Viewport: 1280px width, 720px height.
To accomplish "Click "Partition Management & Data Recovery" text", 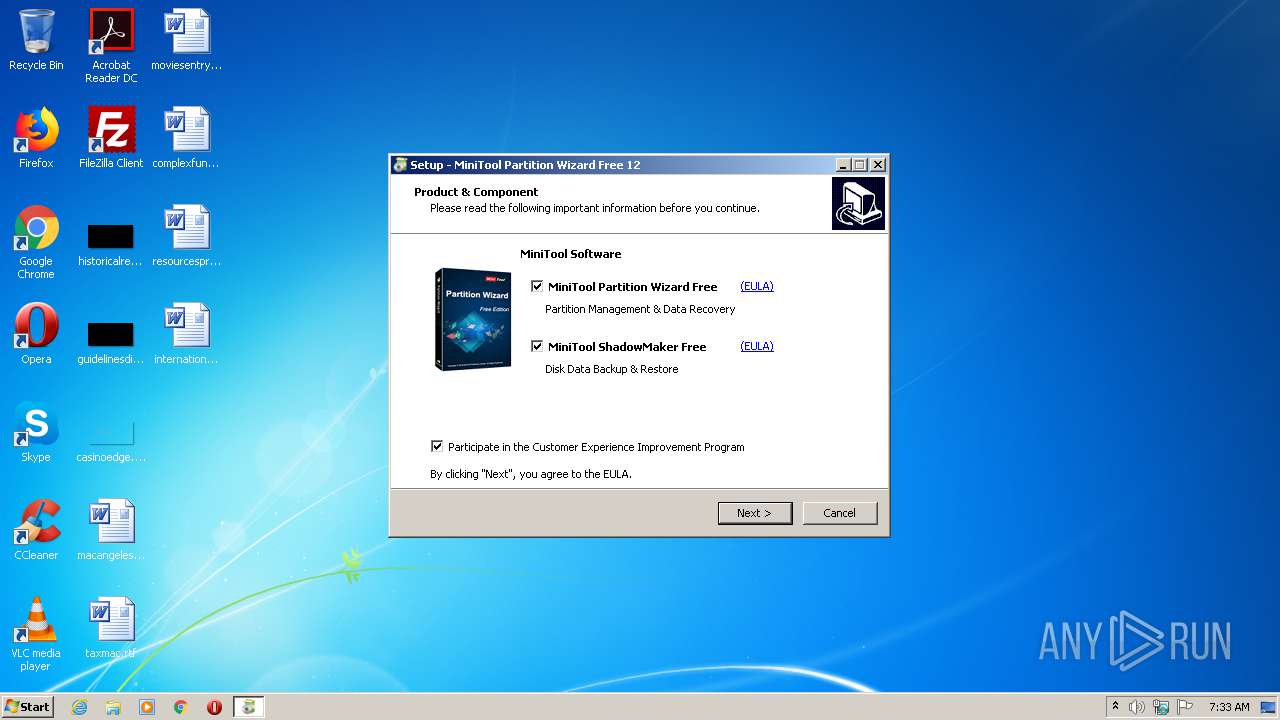I will [x=640, y=309].
